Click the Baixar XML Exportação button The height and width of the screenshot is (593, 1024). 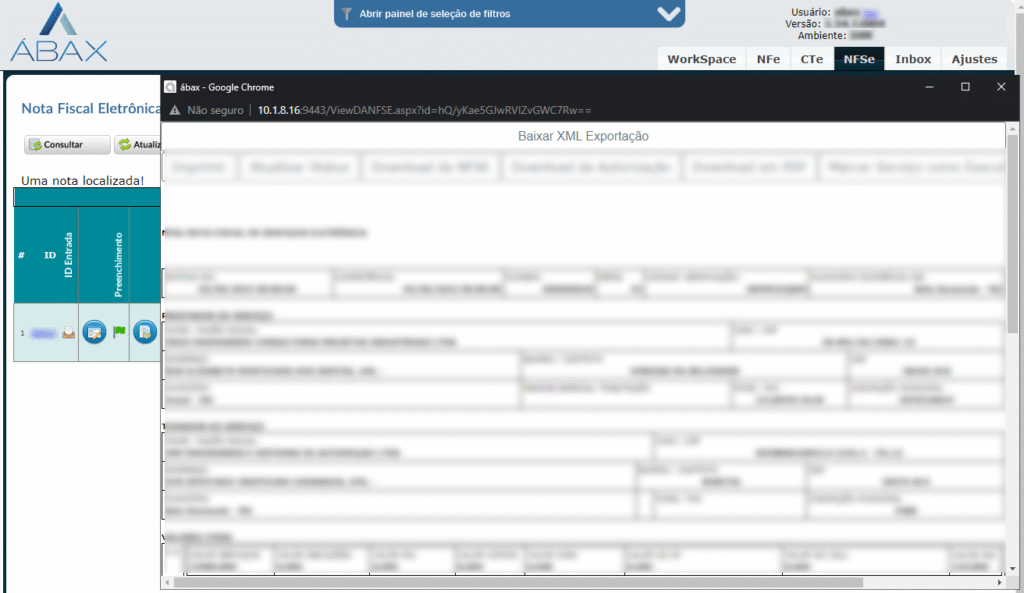click(583, 136)
